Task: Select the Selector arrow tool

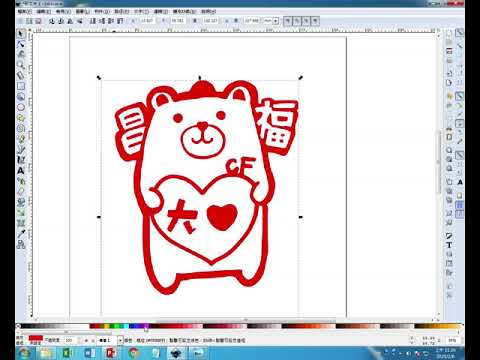Action: [21, 34]
